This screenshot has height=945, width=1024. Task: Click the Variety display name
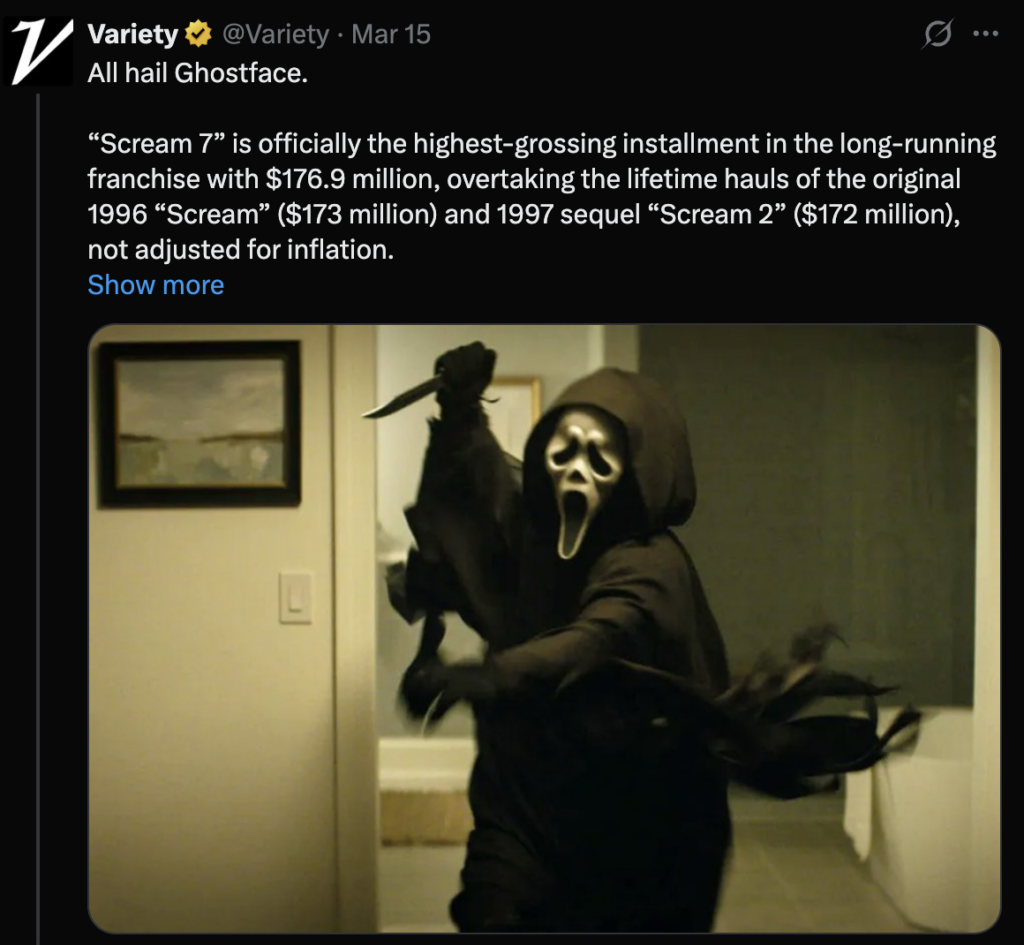tap(133, 34)
